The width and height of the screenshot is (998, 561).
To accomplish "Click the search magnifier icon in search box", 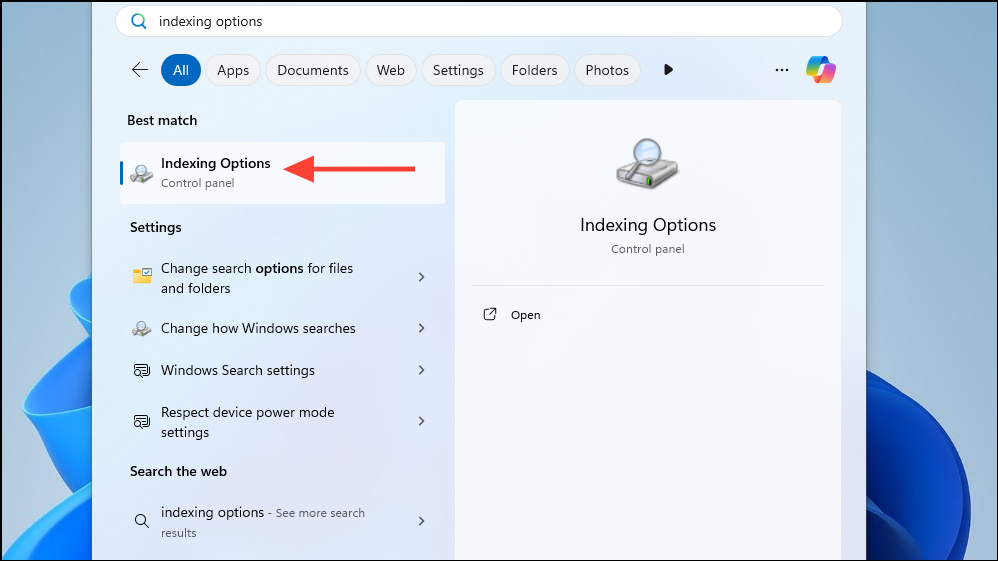I will tap(139, 22).
